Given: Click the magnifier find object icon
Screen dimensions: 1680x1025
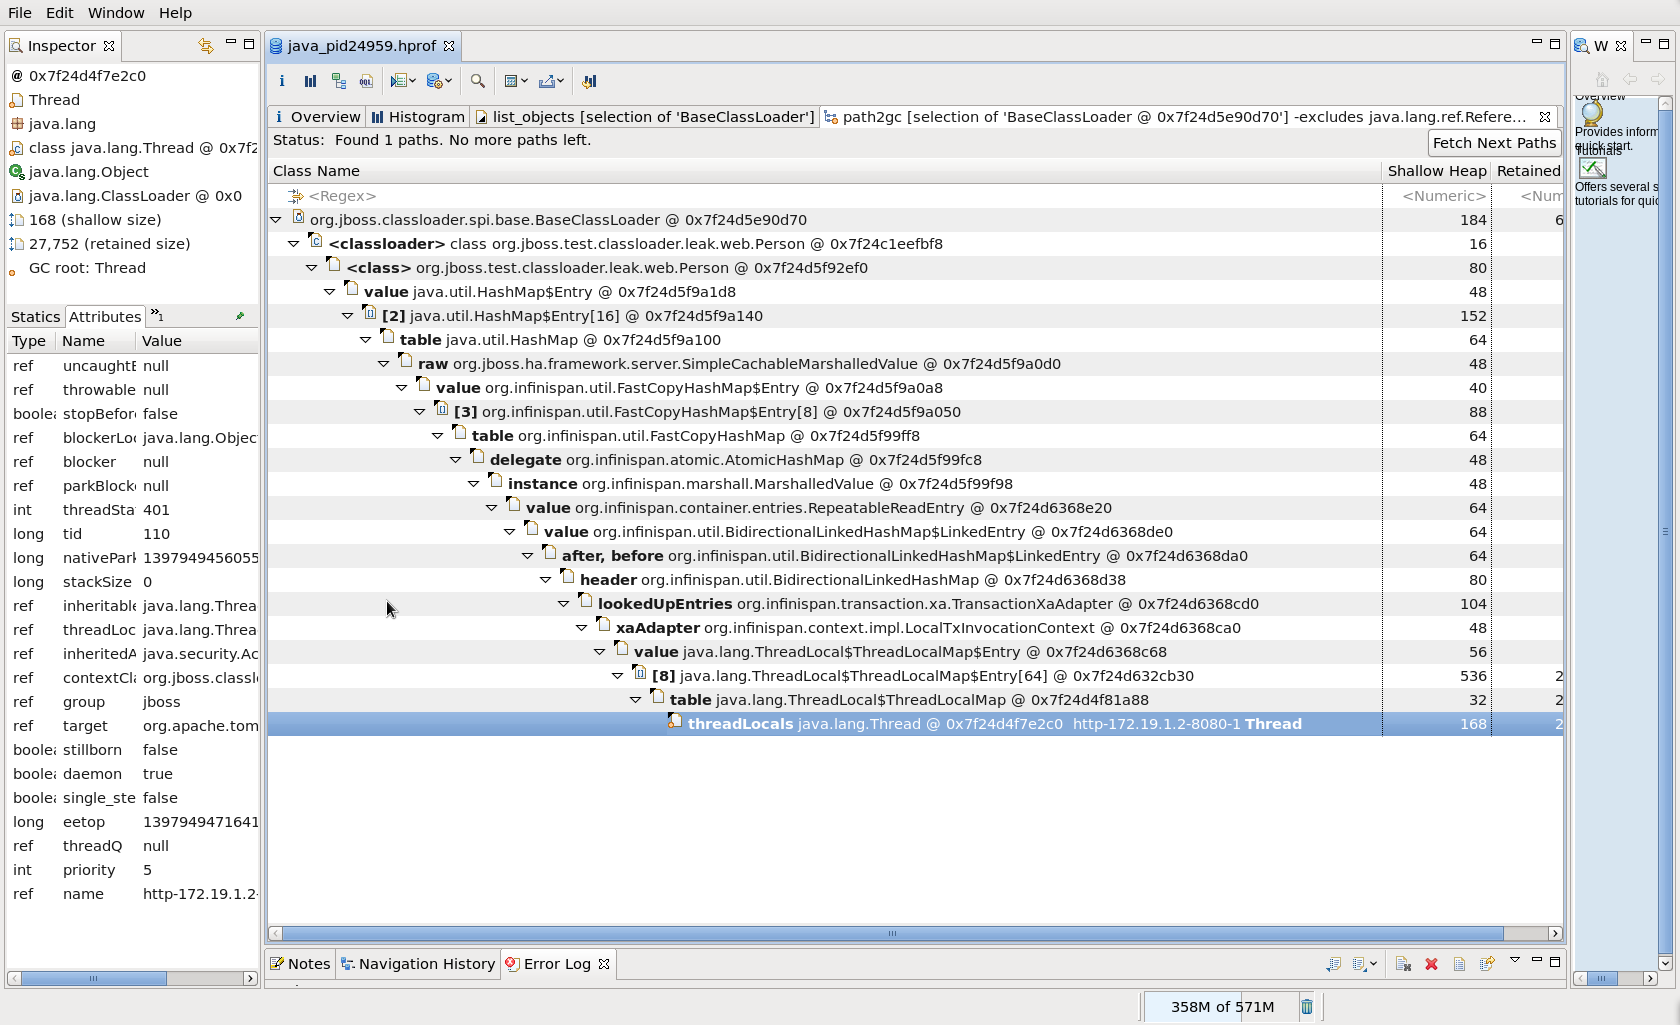Looking at the screenshot, I should pos(478,81).
